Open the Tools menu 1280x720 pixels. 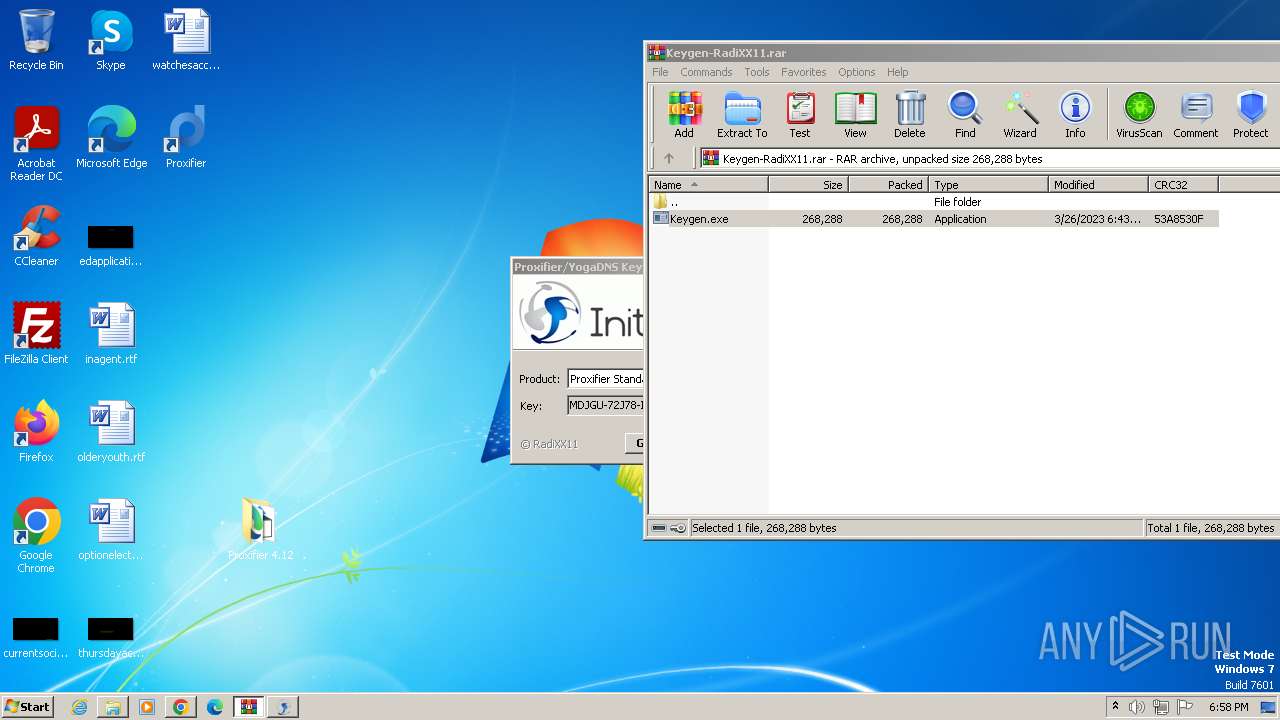[757, 72]
